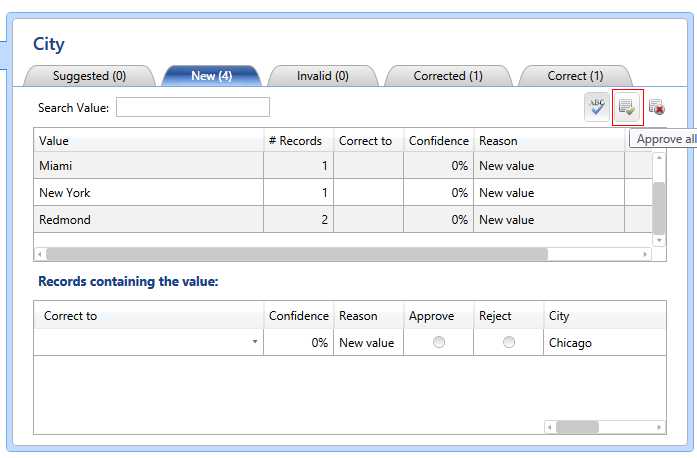Click the records grid scroll left arrow
This screenshot has height=458, width=697.
point(550,427)
